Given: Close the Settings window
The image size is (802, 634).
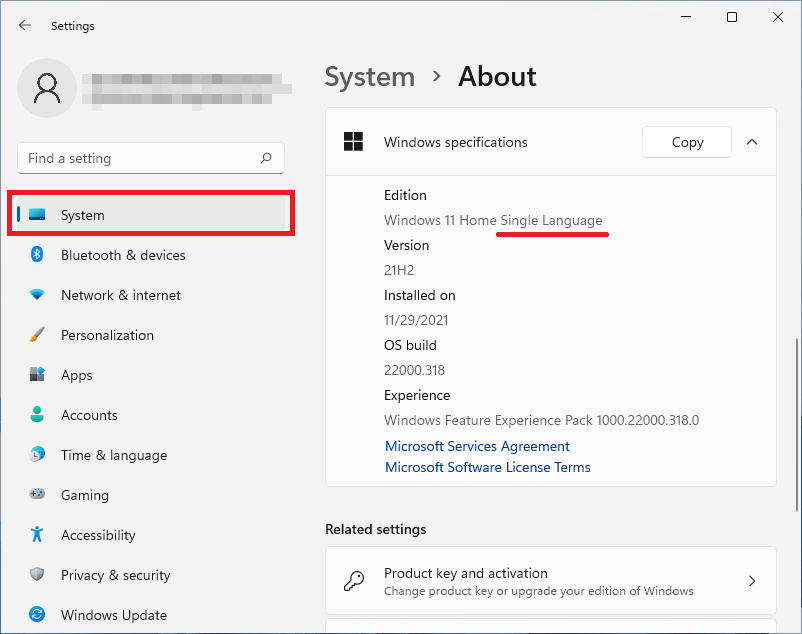Looking at the screenshot, I should (x=778, y=17).
